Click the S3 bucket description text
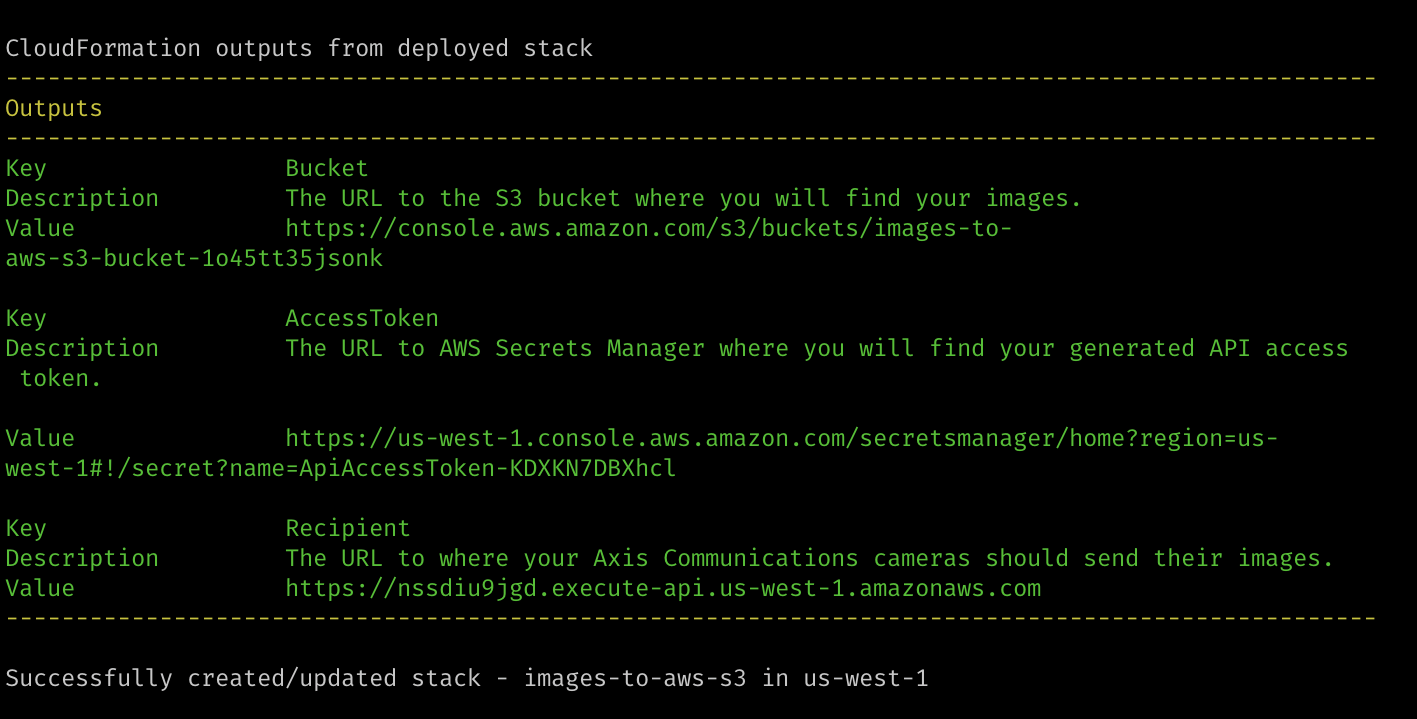Viewport: 1417px width, 719px height. coord(683,199)
